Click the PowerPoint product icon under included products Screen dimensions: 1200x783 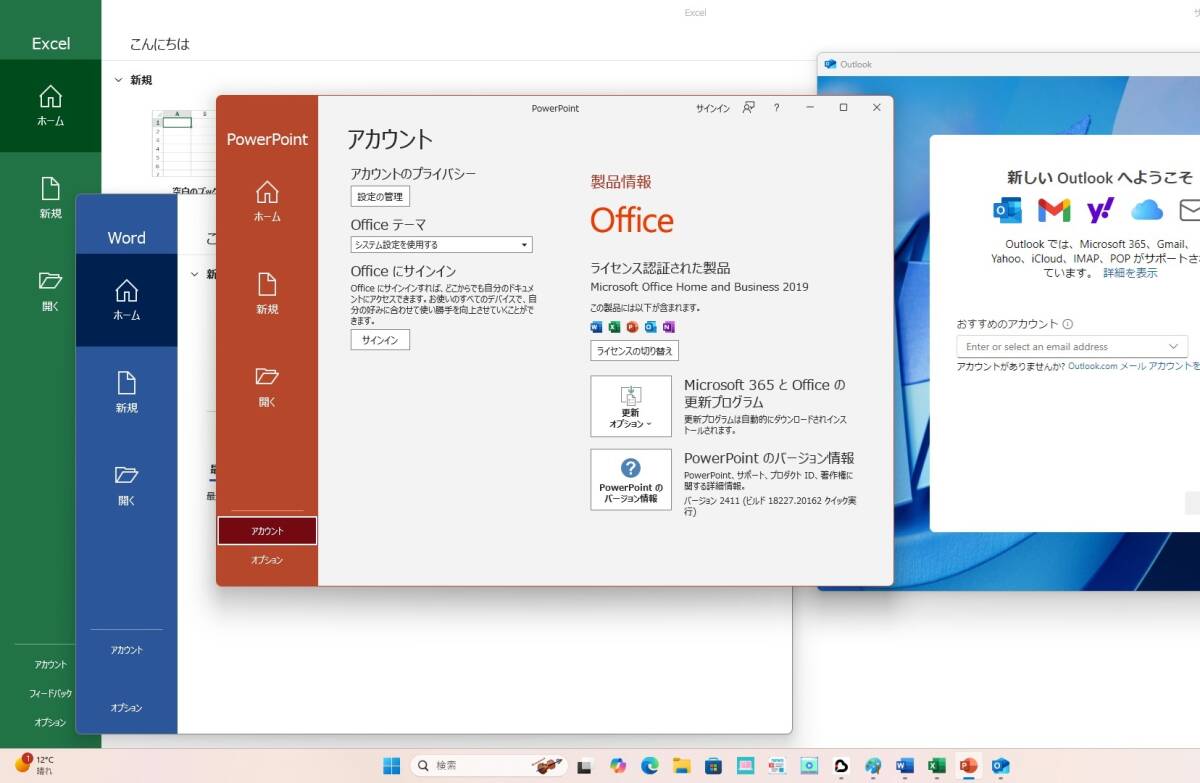click(x=632, y=327)
